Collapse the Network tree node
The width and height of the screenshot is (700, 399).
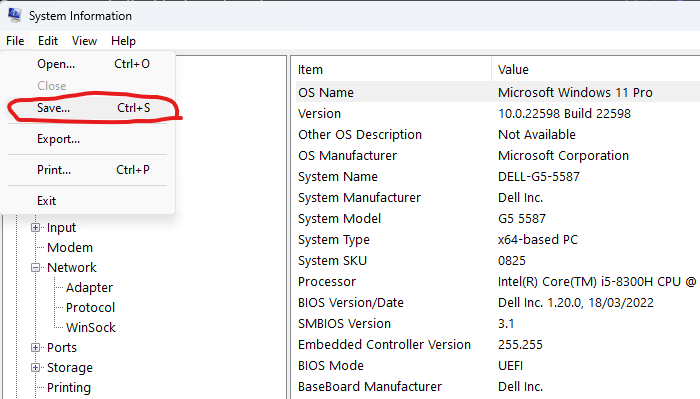click(35, 268)
